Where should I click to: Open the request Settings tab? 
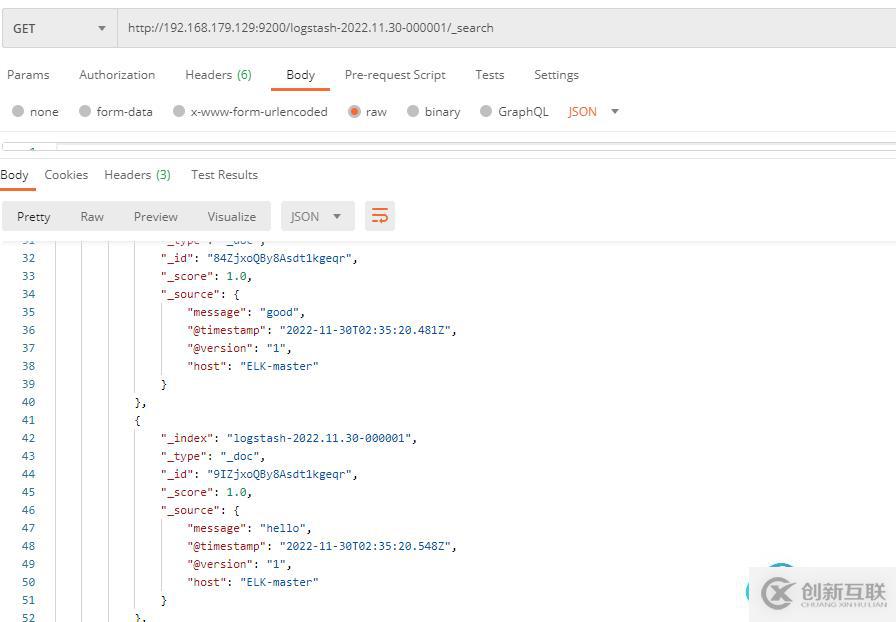(556, 75)
